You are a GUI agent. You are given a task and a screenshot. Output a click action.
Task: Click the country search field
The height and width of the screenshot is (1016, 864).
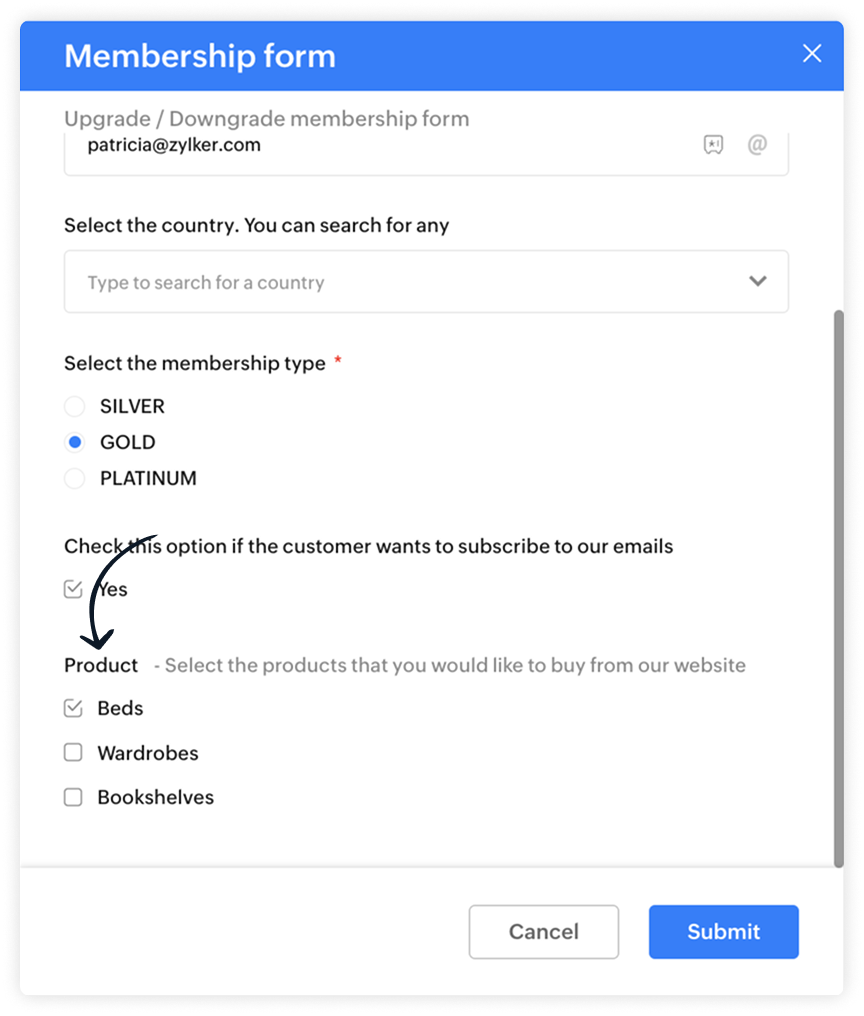tap(426, 282)
